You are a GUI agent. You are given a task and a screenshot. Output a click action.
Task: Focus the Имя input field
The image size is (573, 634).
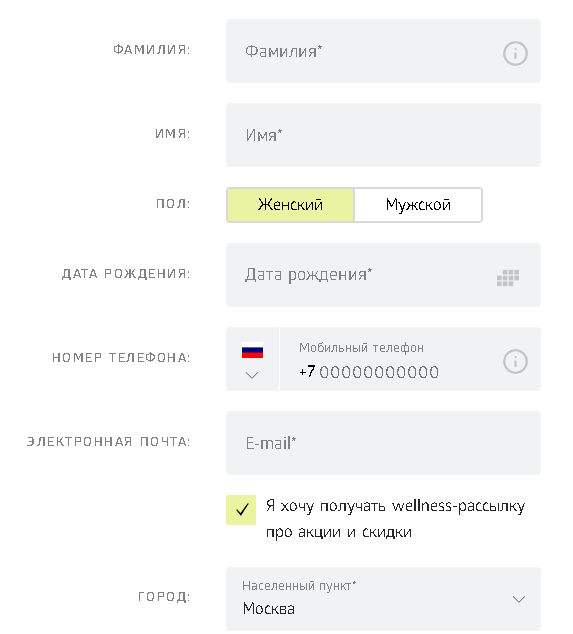click(383, 135)
